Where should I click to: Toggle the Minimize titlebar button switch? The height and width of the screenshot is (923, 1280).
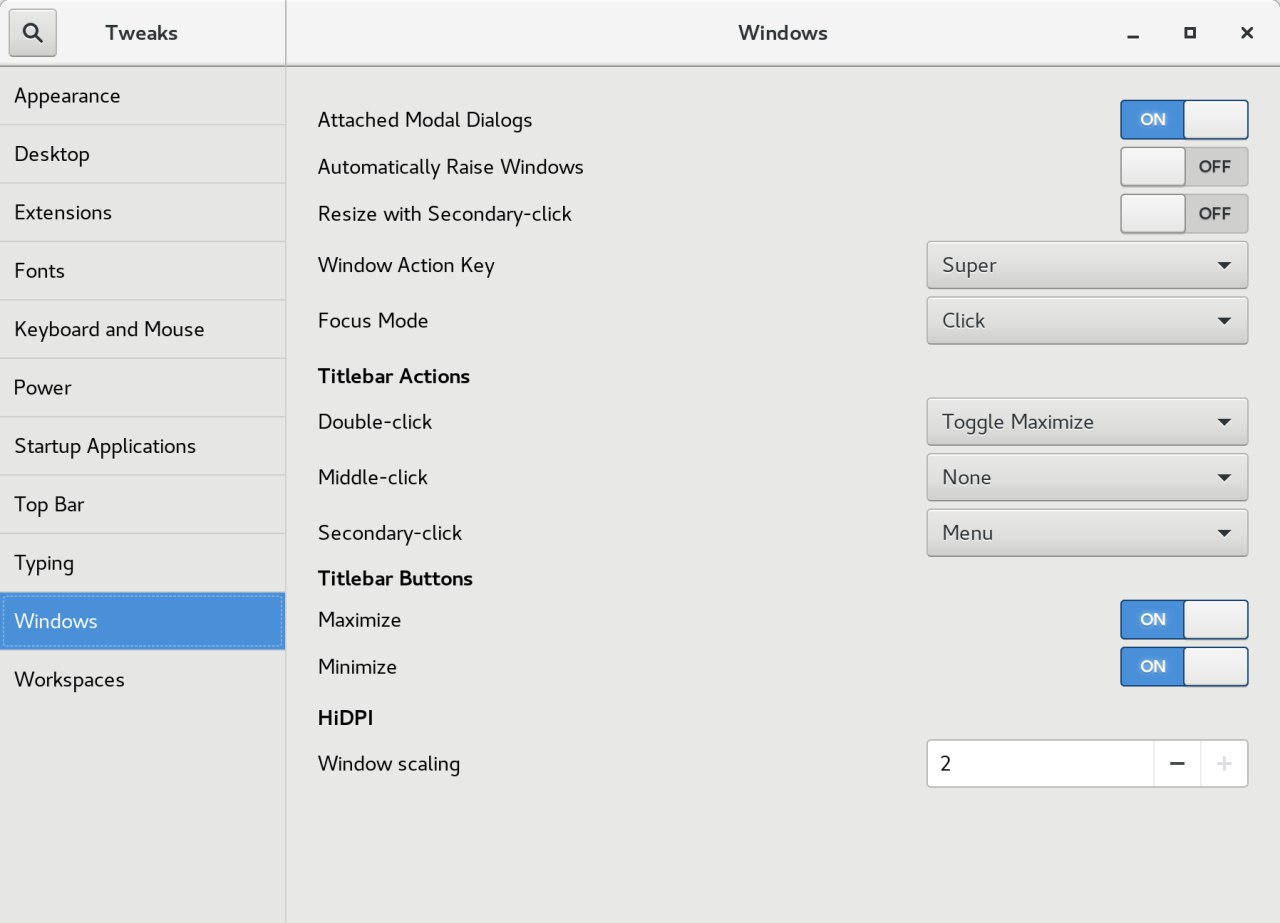(1184, 667)
